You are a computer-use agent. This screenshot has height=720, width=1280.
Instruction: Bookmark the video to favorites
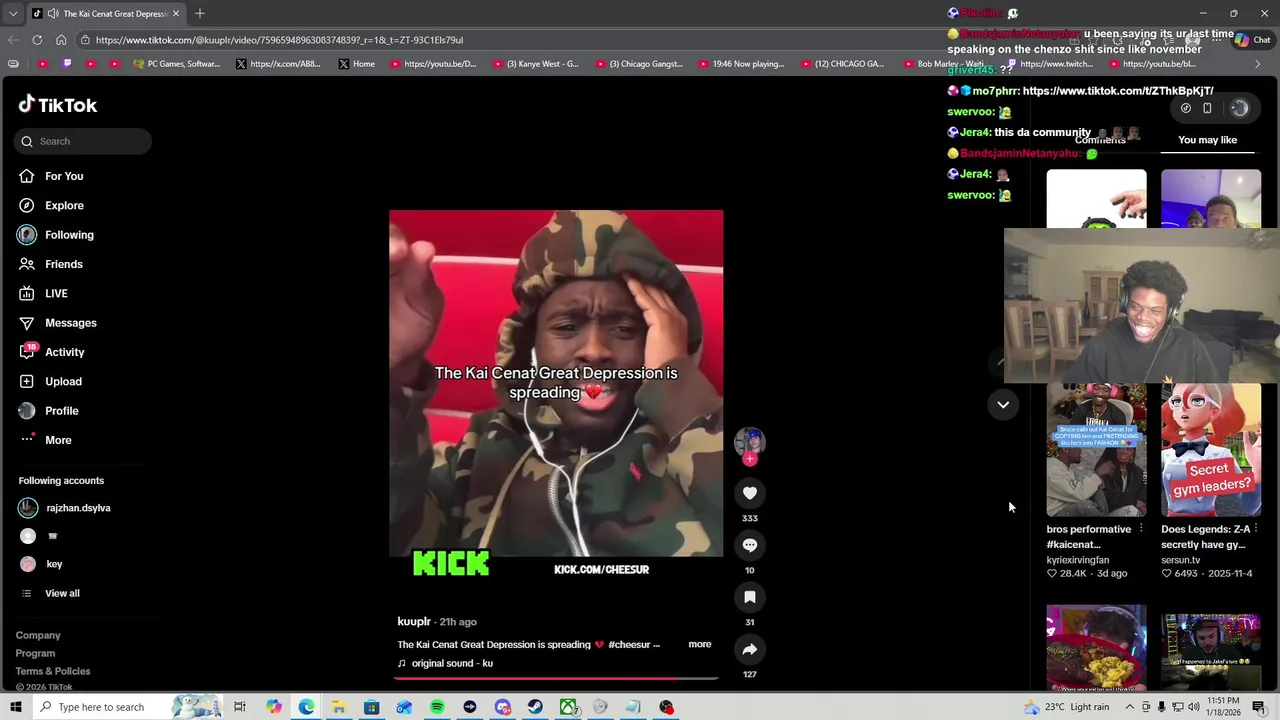pos(750,597)
